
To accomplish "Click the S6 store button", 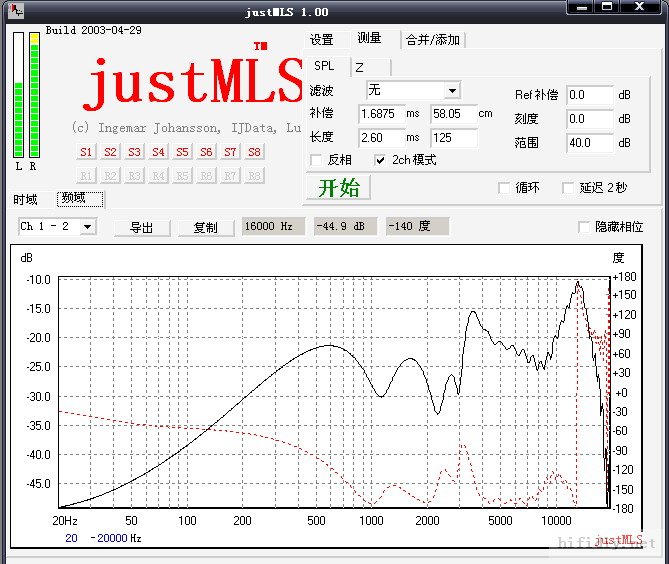I will coord(206,152).
